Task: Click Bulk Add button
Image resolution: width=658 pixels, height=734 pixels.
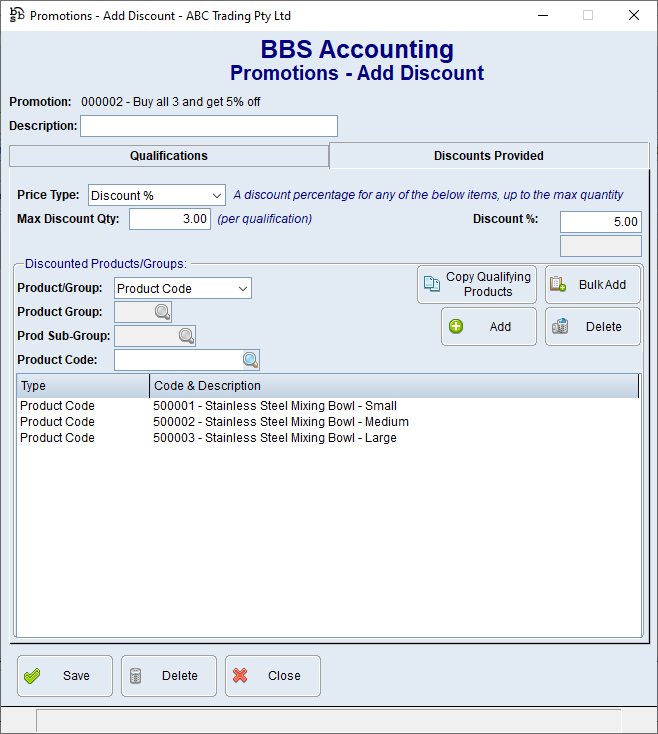Action: [x=592, y=285]
